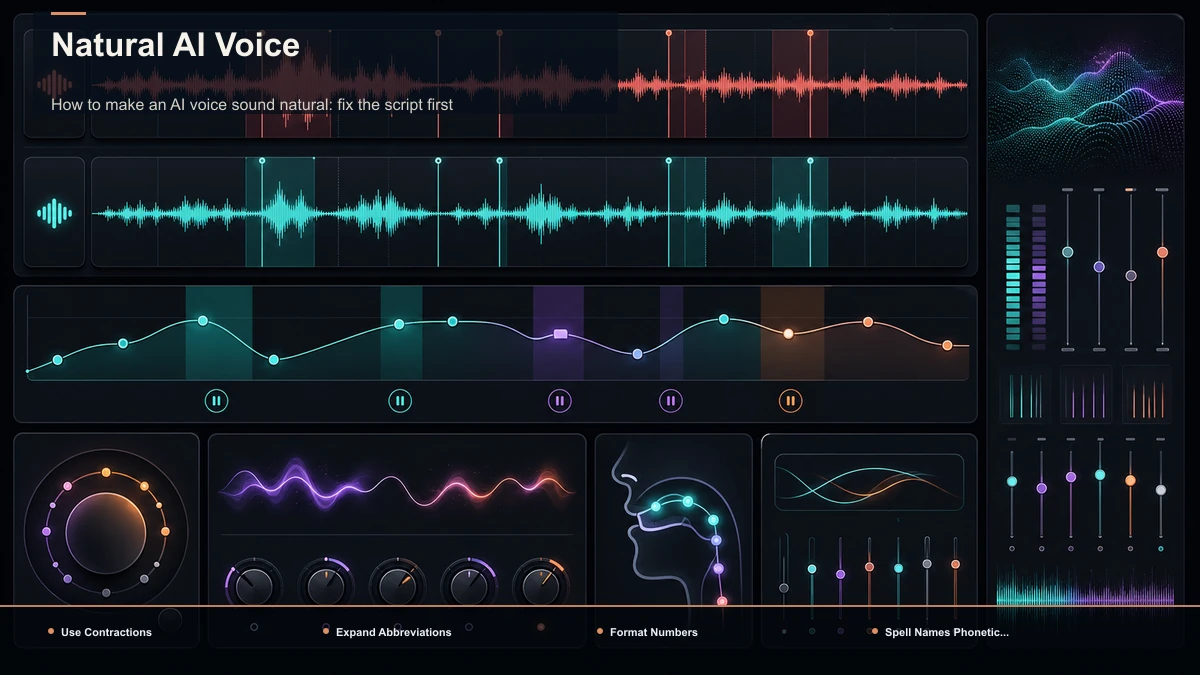The width and height of the screenshot is (1200, 675).
Task: Click the leftmost teal pause button
Action: pyautogui.click(x=217, y=401)
